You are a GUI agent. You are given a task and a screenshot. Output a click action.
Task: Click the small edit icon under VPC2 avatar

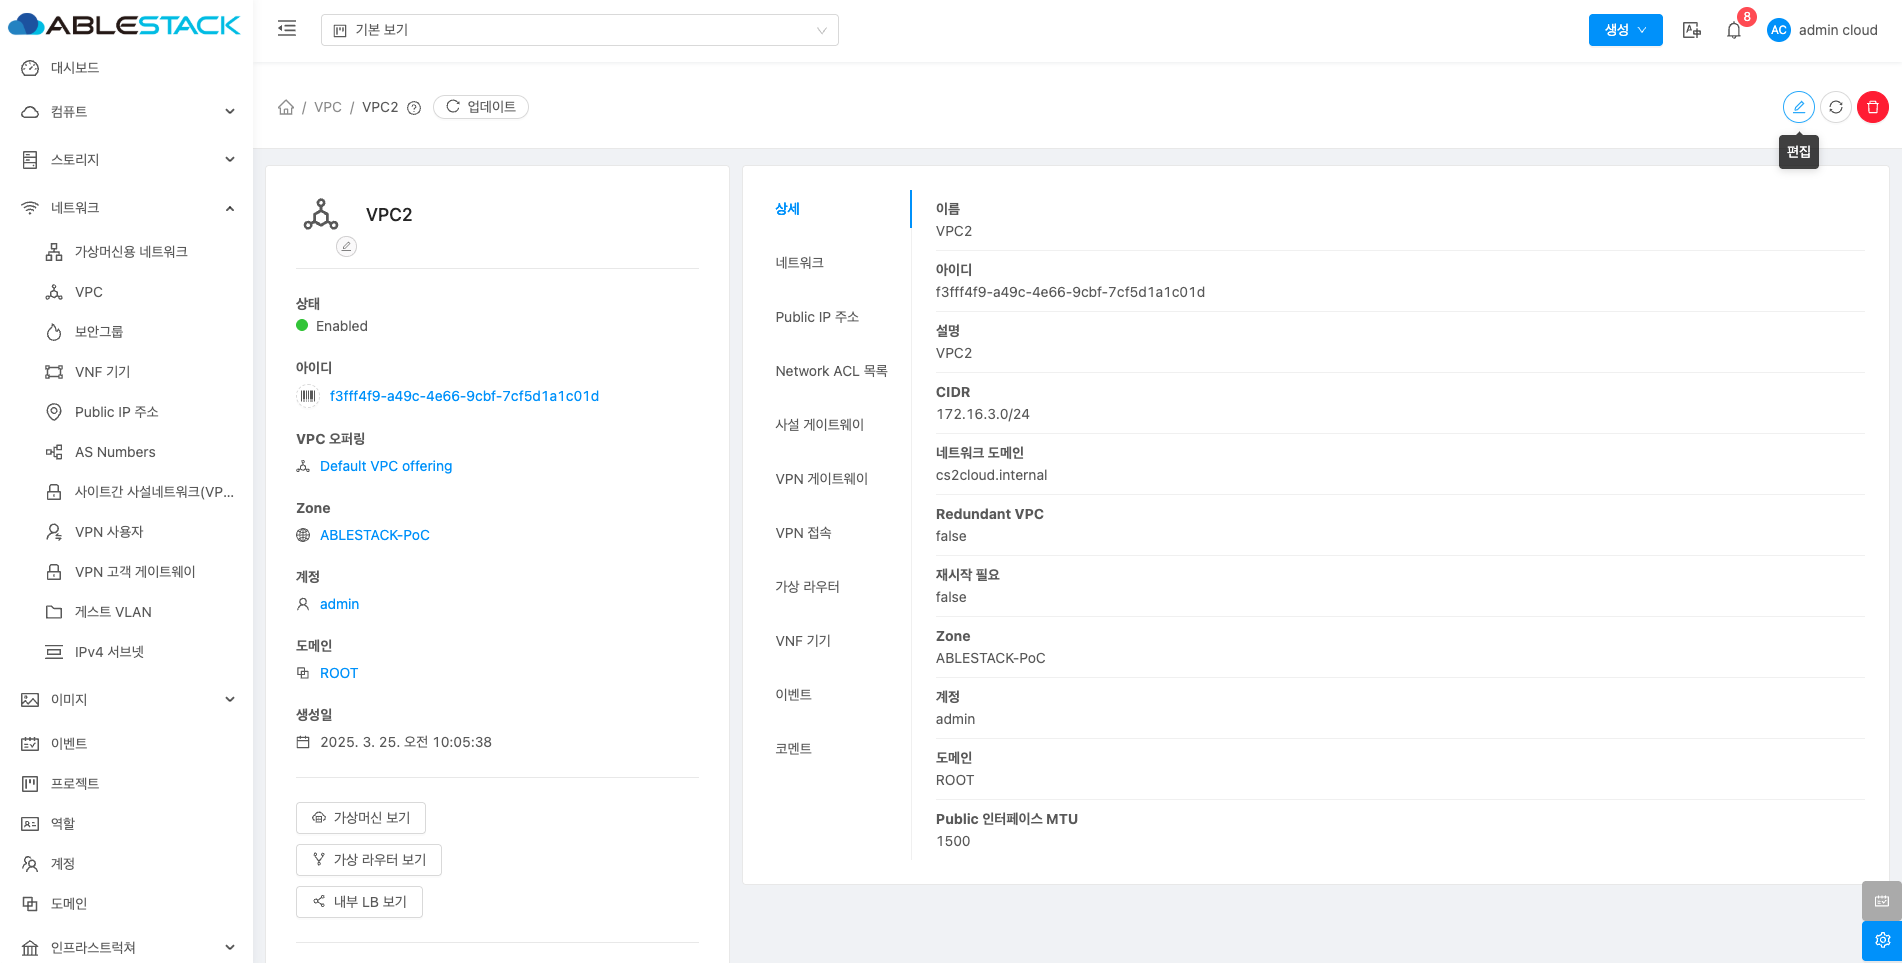tap(346, 246)
